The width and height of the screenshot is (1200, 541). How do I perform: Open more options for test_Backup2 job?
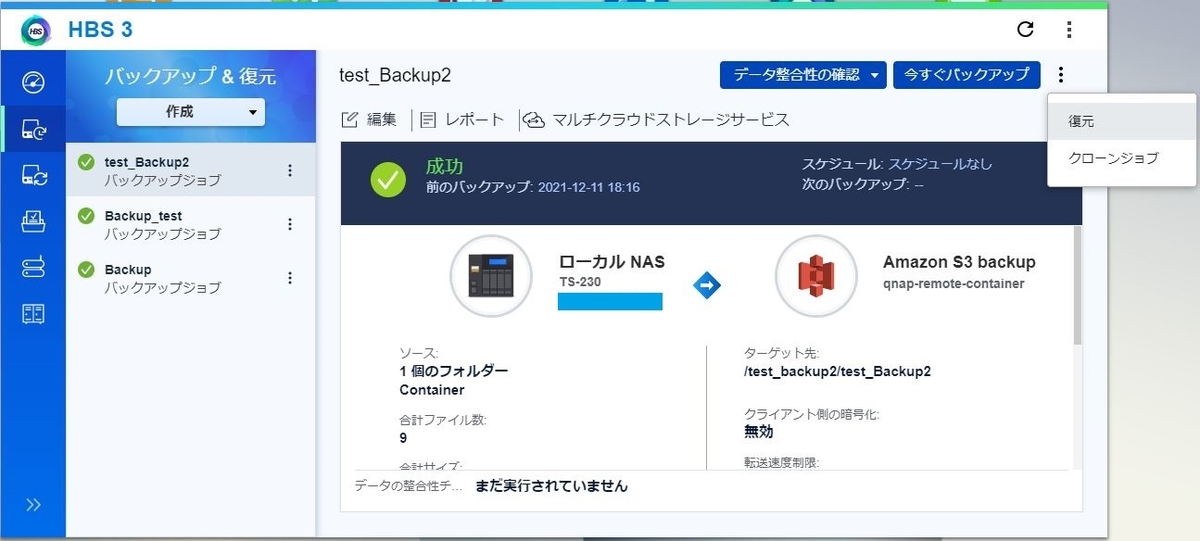pyautogui.click(x=290, y=170)
